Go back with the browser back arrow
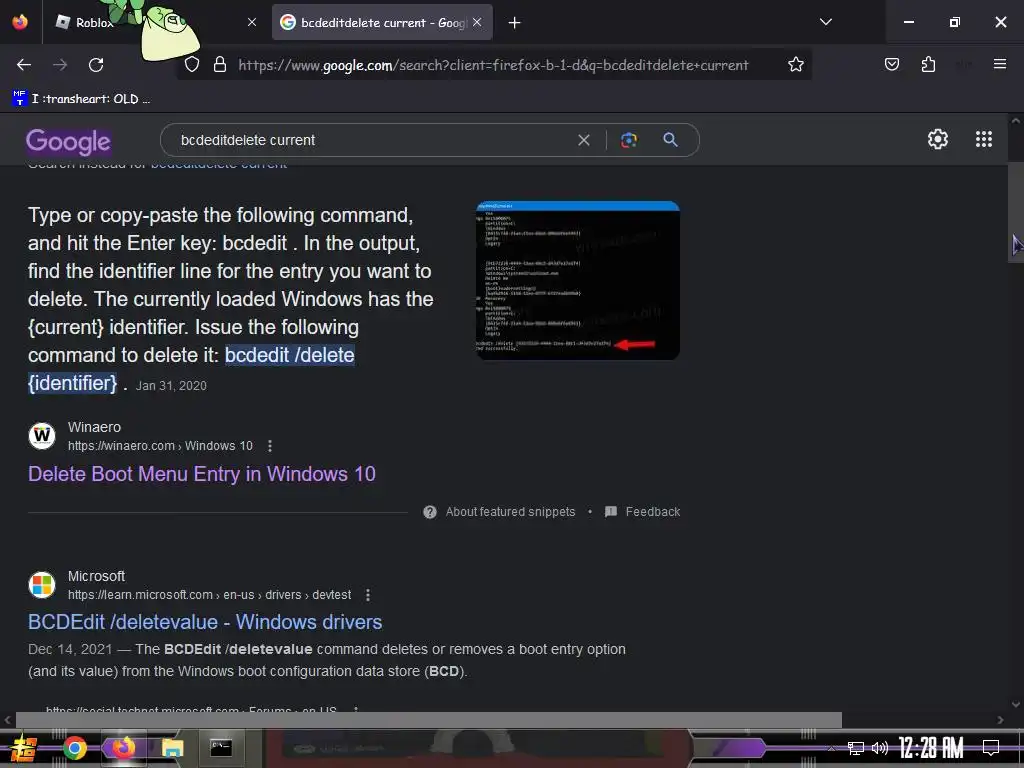The width and height of the screenshot is (1024, 768). [x=24, y=65]
